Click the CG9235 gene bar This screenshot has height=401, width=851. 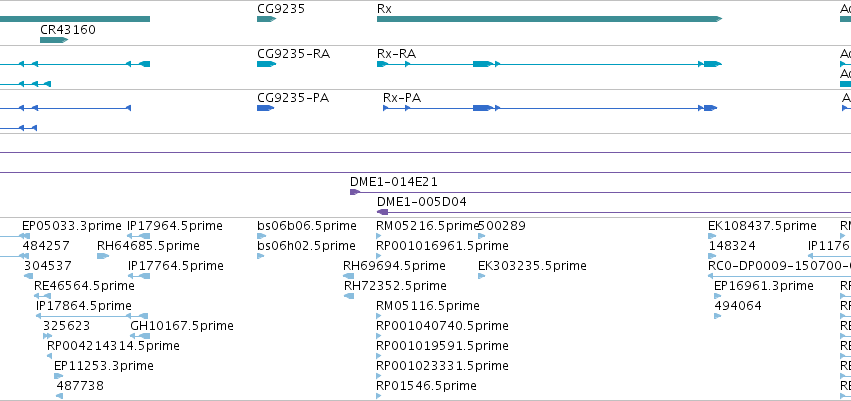(x=266, y=19)
